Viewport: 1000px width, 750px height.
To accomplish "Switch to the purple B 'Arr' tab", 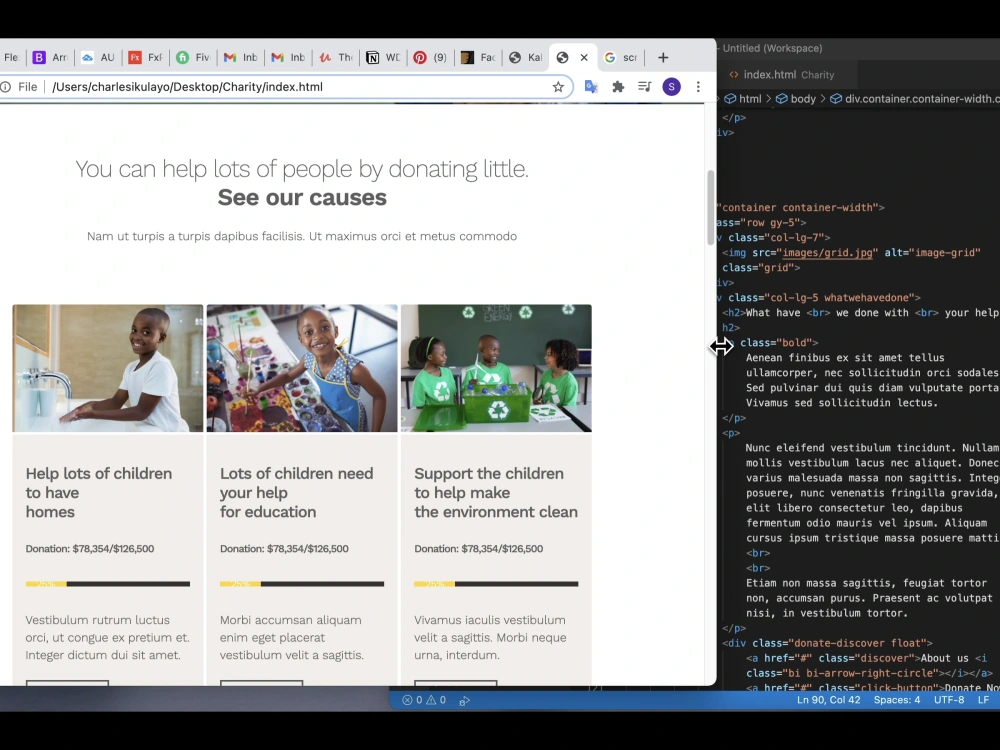I will 52,57.
